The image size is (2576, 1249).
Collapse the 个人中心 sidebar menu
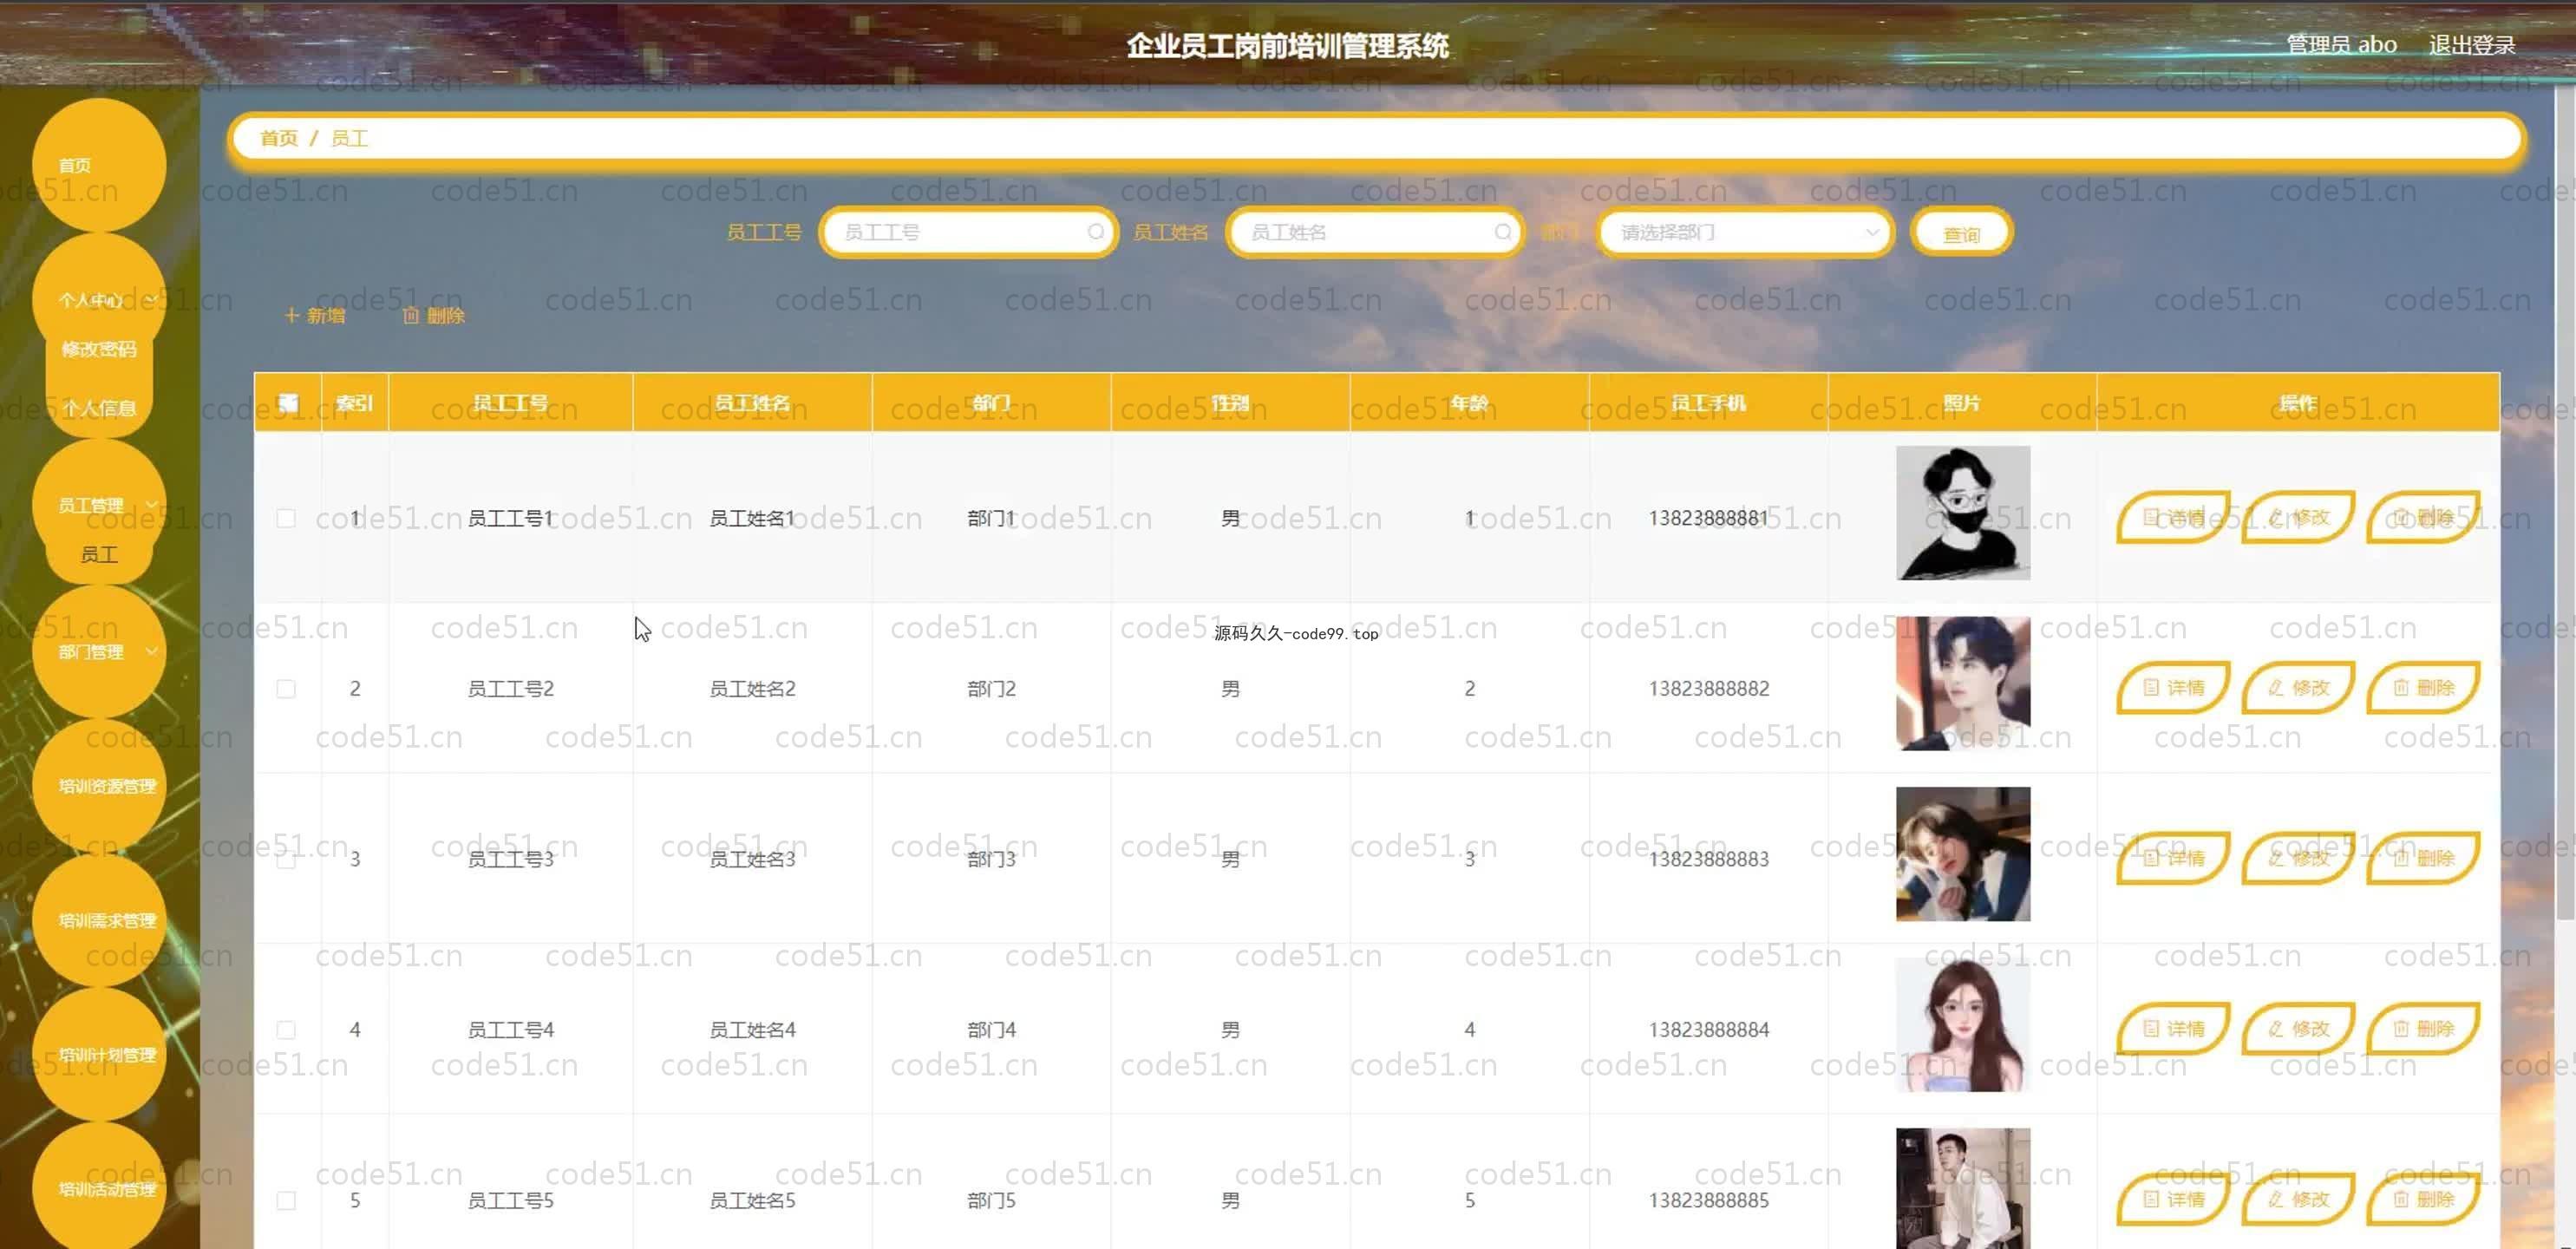pos(100,300)
